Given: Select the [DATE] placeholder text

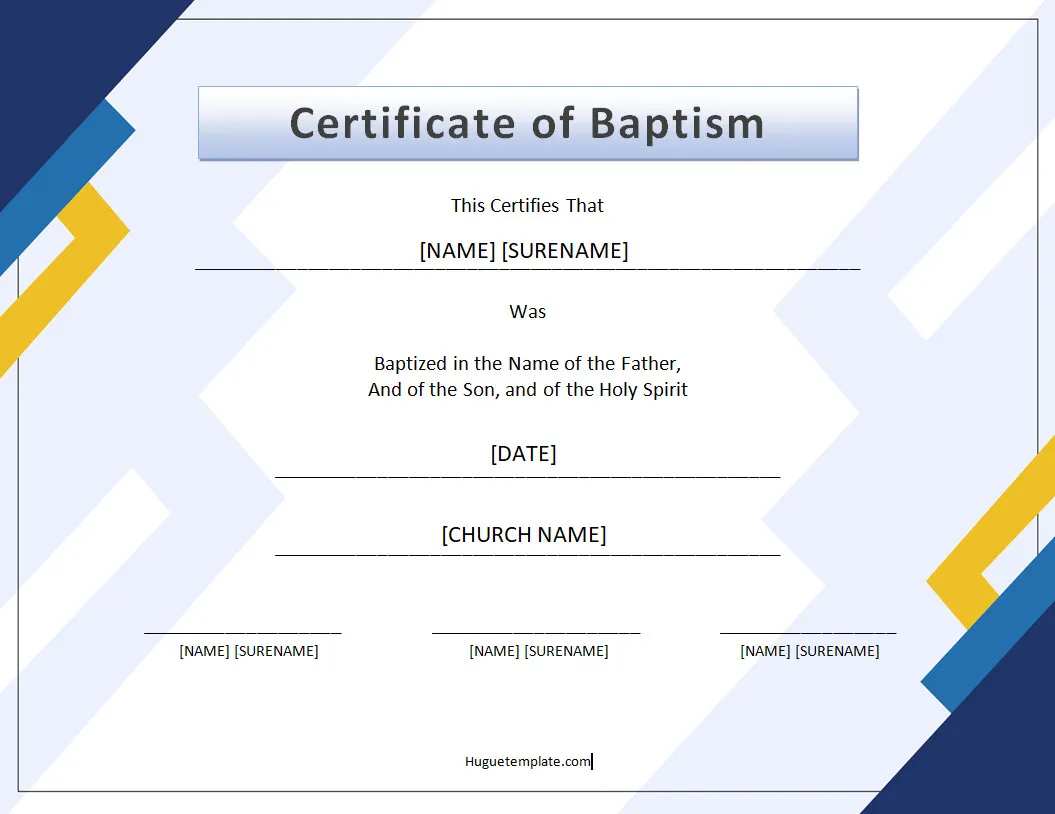Looking at the screenshot, I should [x=522, y=453].
